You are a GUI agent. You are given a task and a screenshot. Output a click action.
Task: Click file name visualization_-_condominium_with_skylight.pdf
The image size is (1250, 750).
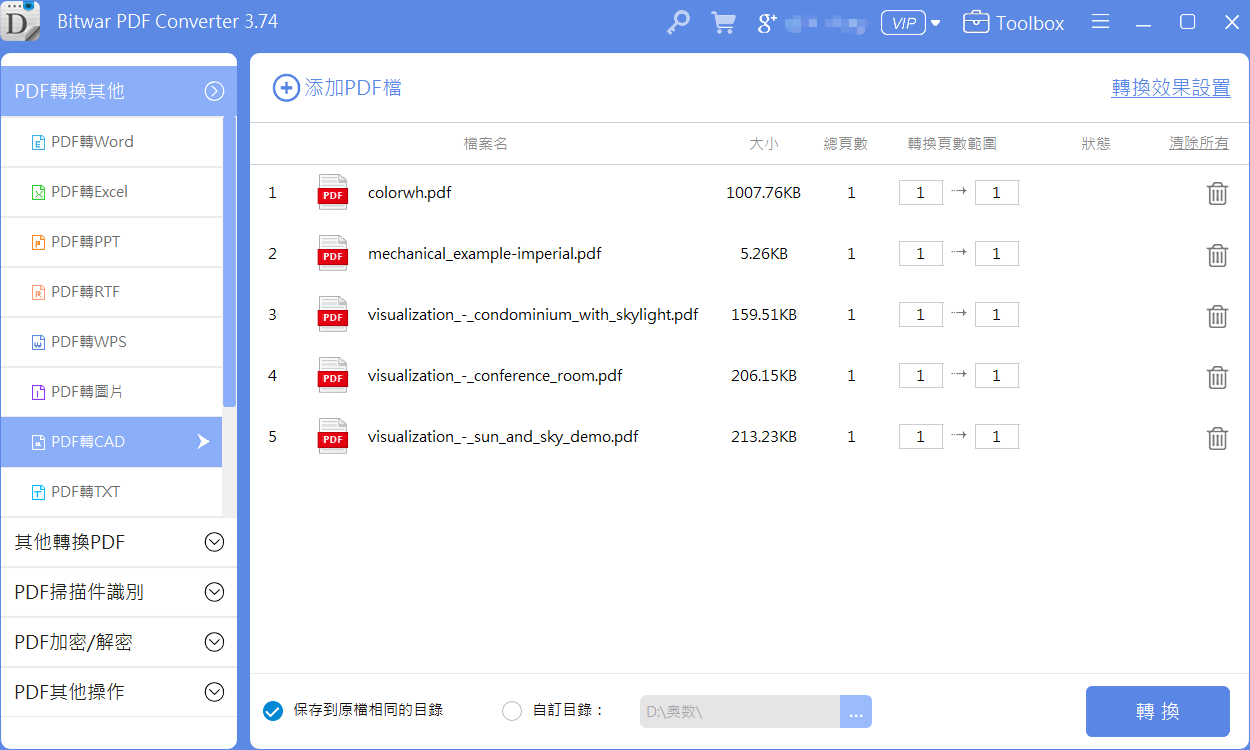click(533, 315)
